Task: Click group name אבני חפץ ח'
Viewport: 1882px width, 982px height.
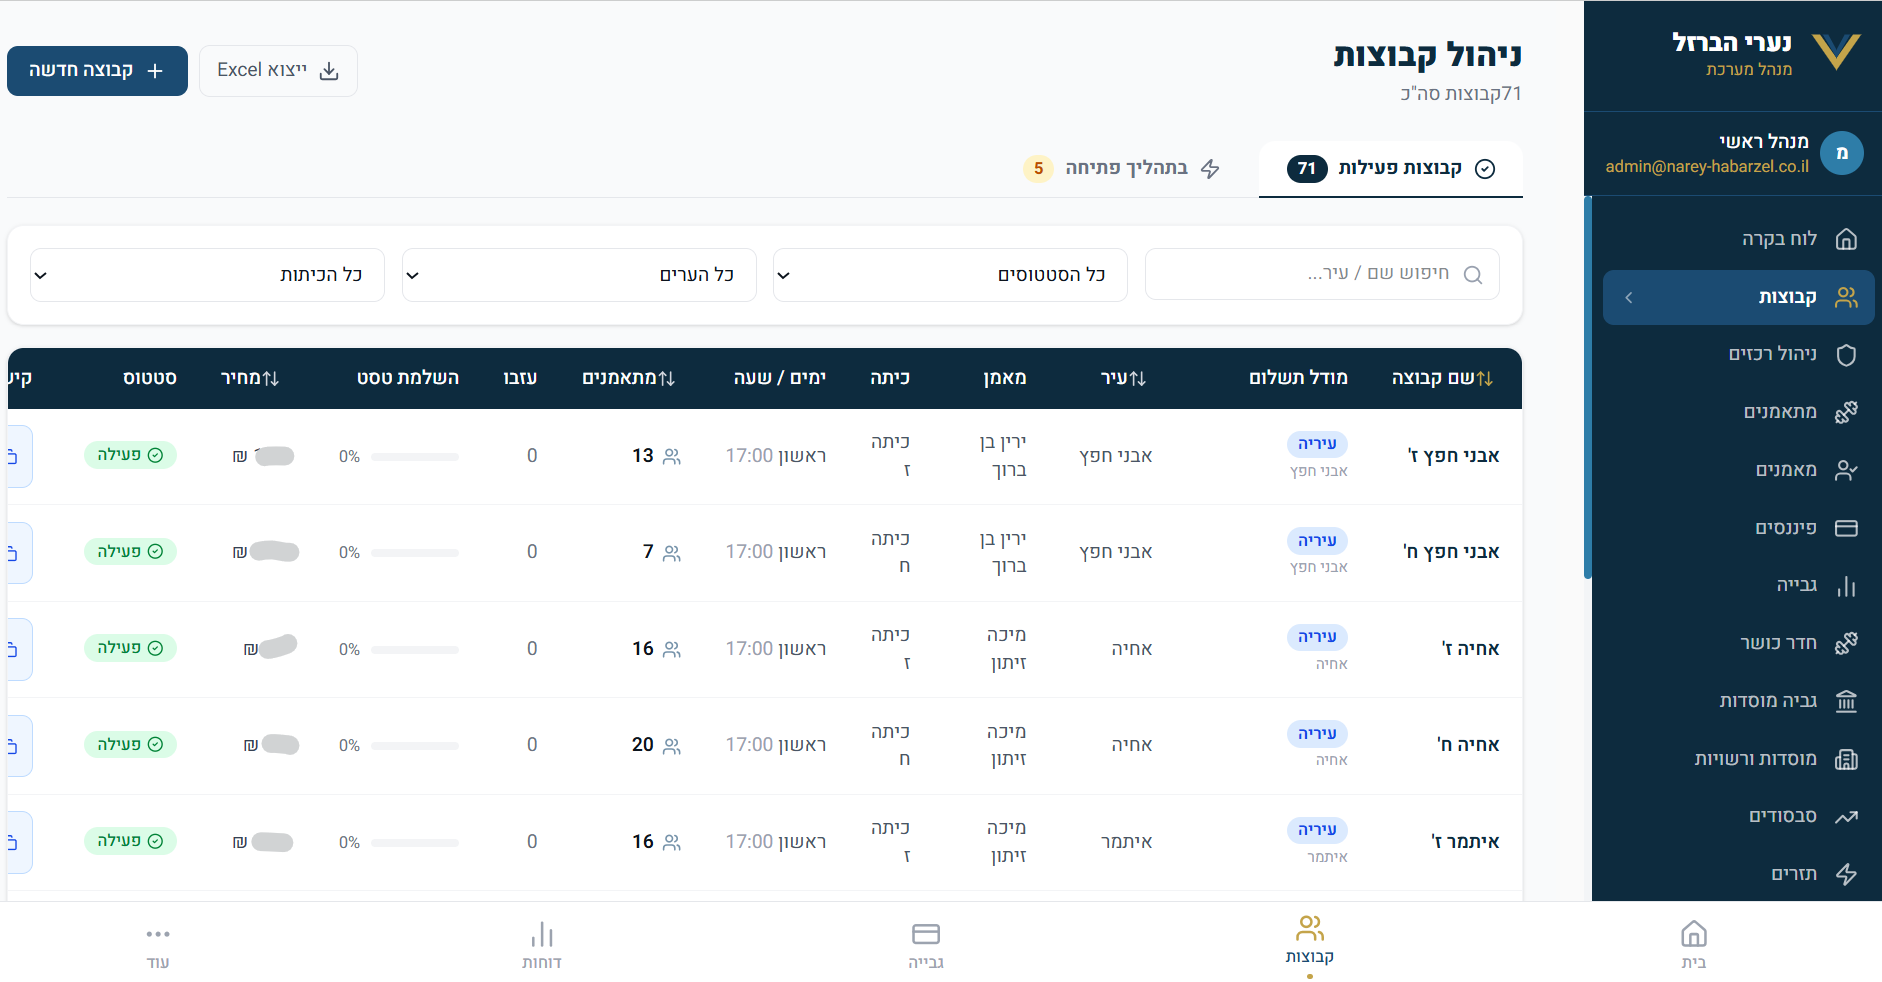Action: [1451, 552]
